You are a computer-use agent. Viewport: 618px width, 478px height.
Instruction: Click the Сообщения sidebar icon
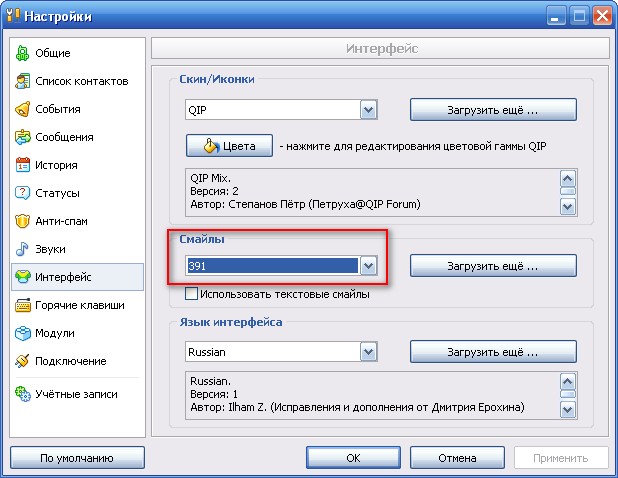coord(22,137)
